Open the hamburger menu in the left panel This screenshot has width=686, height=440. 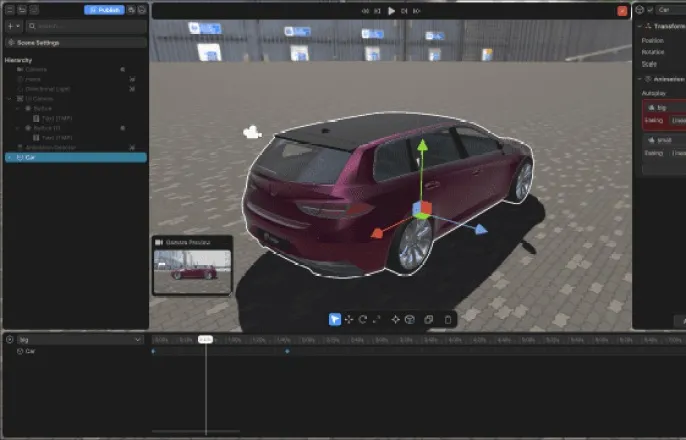click(x=10, y=10)
